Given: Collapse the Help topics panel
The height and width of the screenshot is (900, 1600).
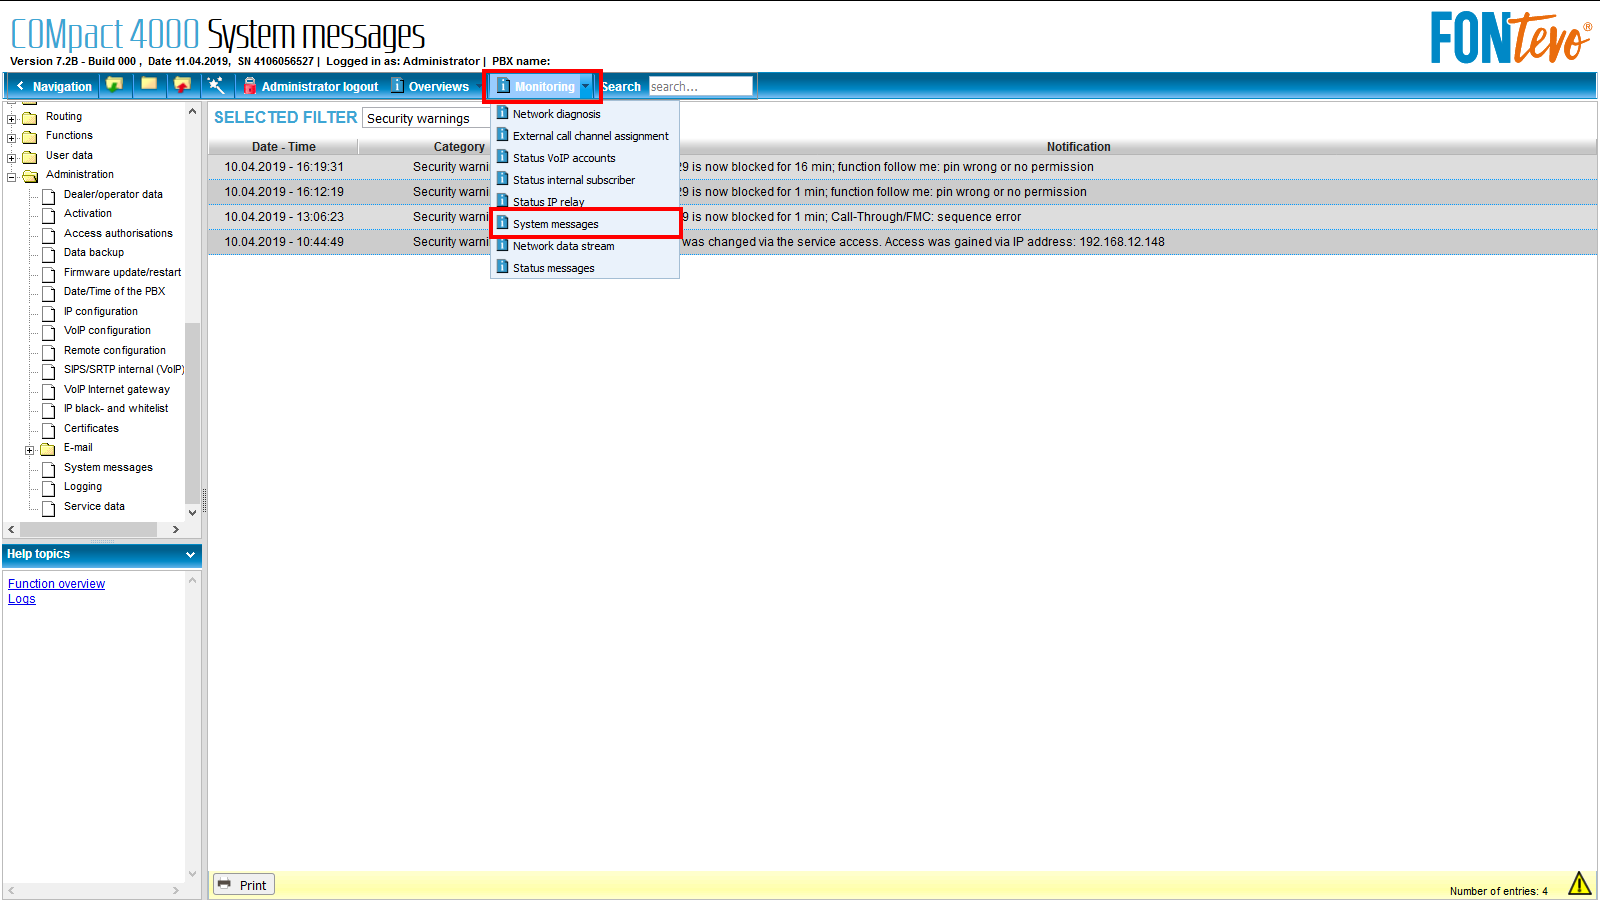Looking at the screenshot, I should [190, 555].
